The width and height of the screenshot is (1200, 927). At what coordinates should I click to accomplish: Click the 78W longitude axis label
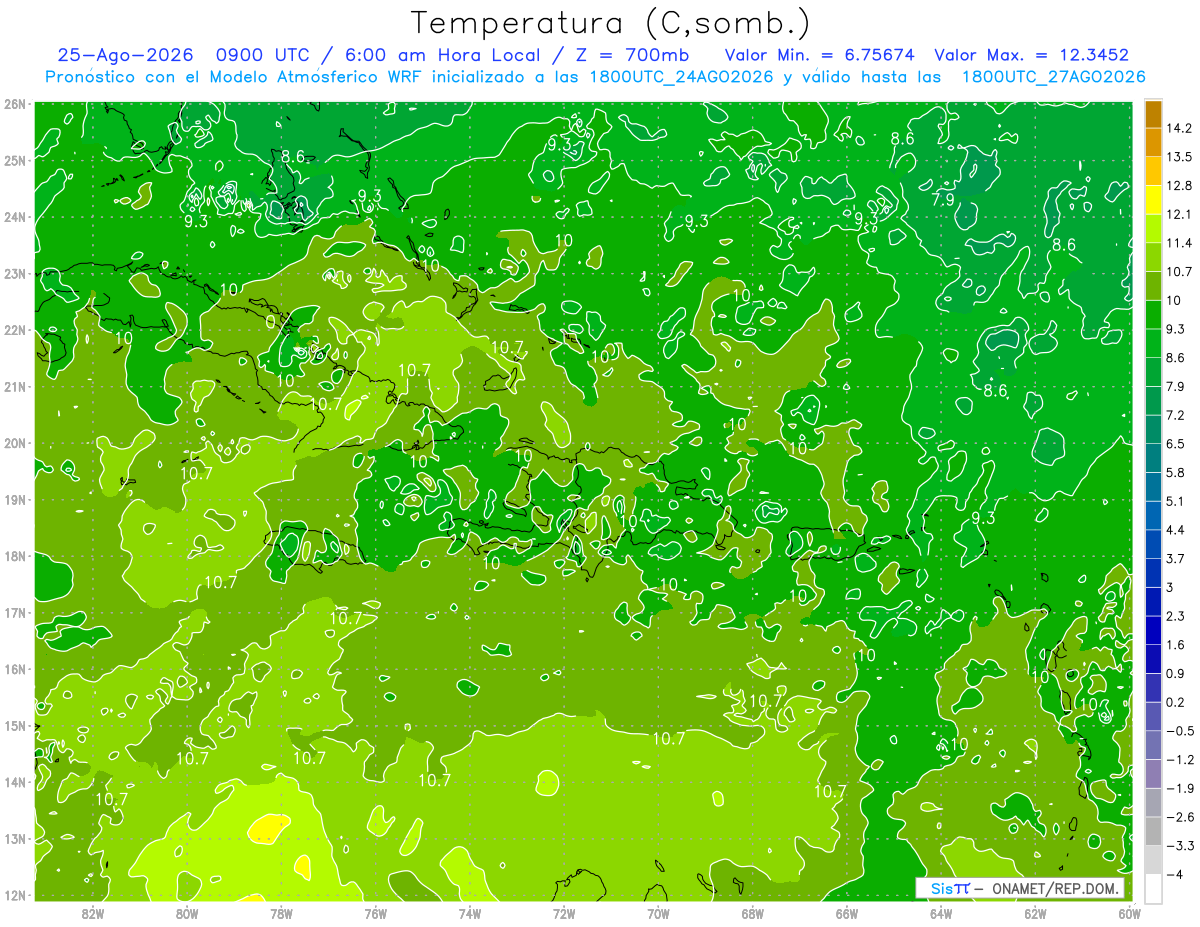[x=281, y=913]
